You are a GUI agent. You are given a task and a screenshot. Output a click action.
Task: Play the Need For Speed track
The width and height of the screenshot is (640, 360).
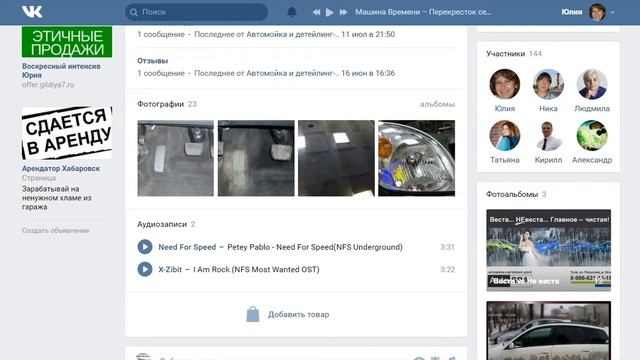(x=145, y=247)
